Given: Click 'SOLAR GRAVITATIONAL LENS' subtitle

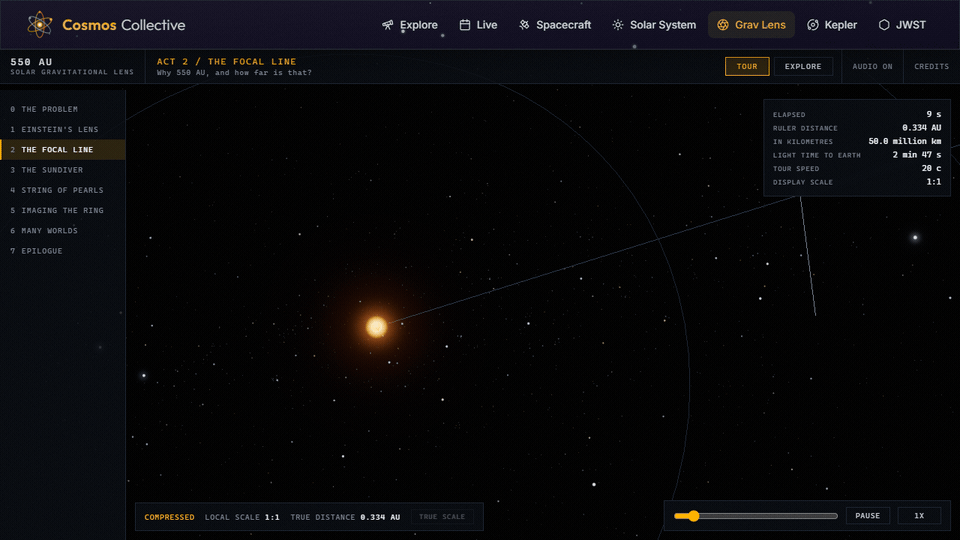Looking at the screenshot, I should 72,72.
